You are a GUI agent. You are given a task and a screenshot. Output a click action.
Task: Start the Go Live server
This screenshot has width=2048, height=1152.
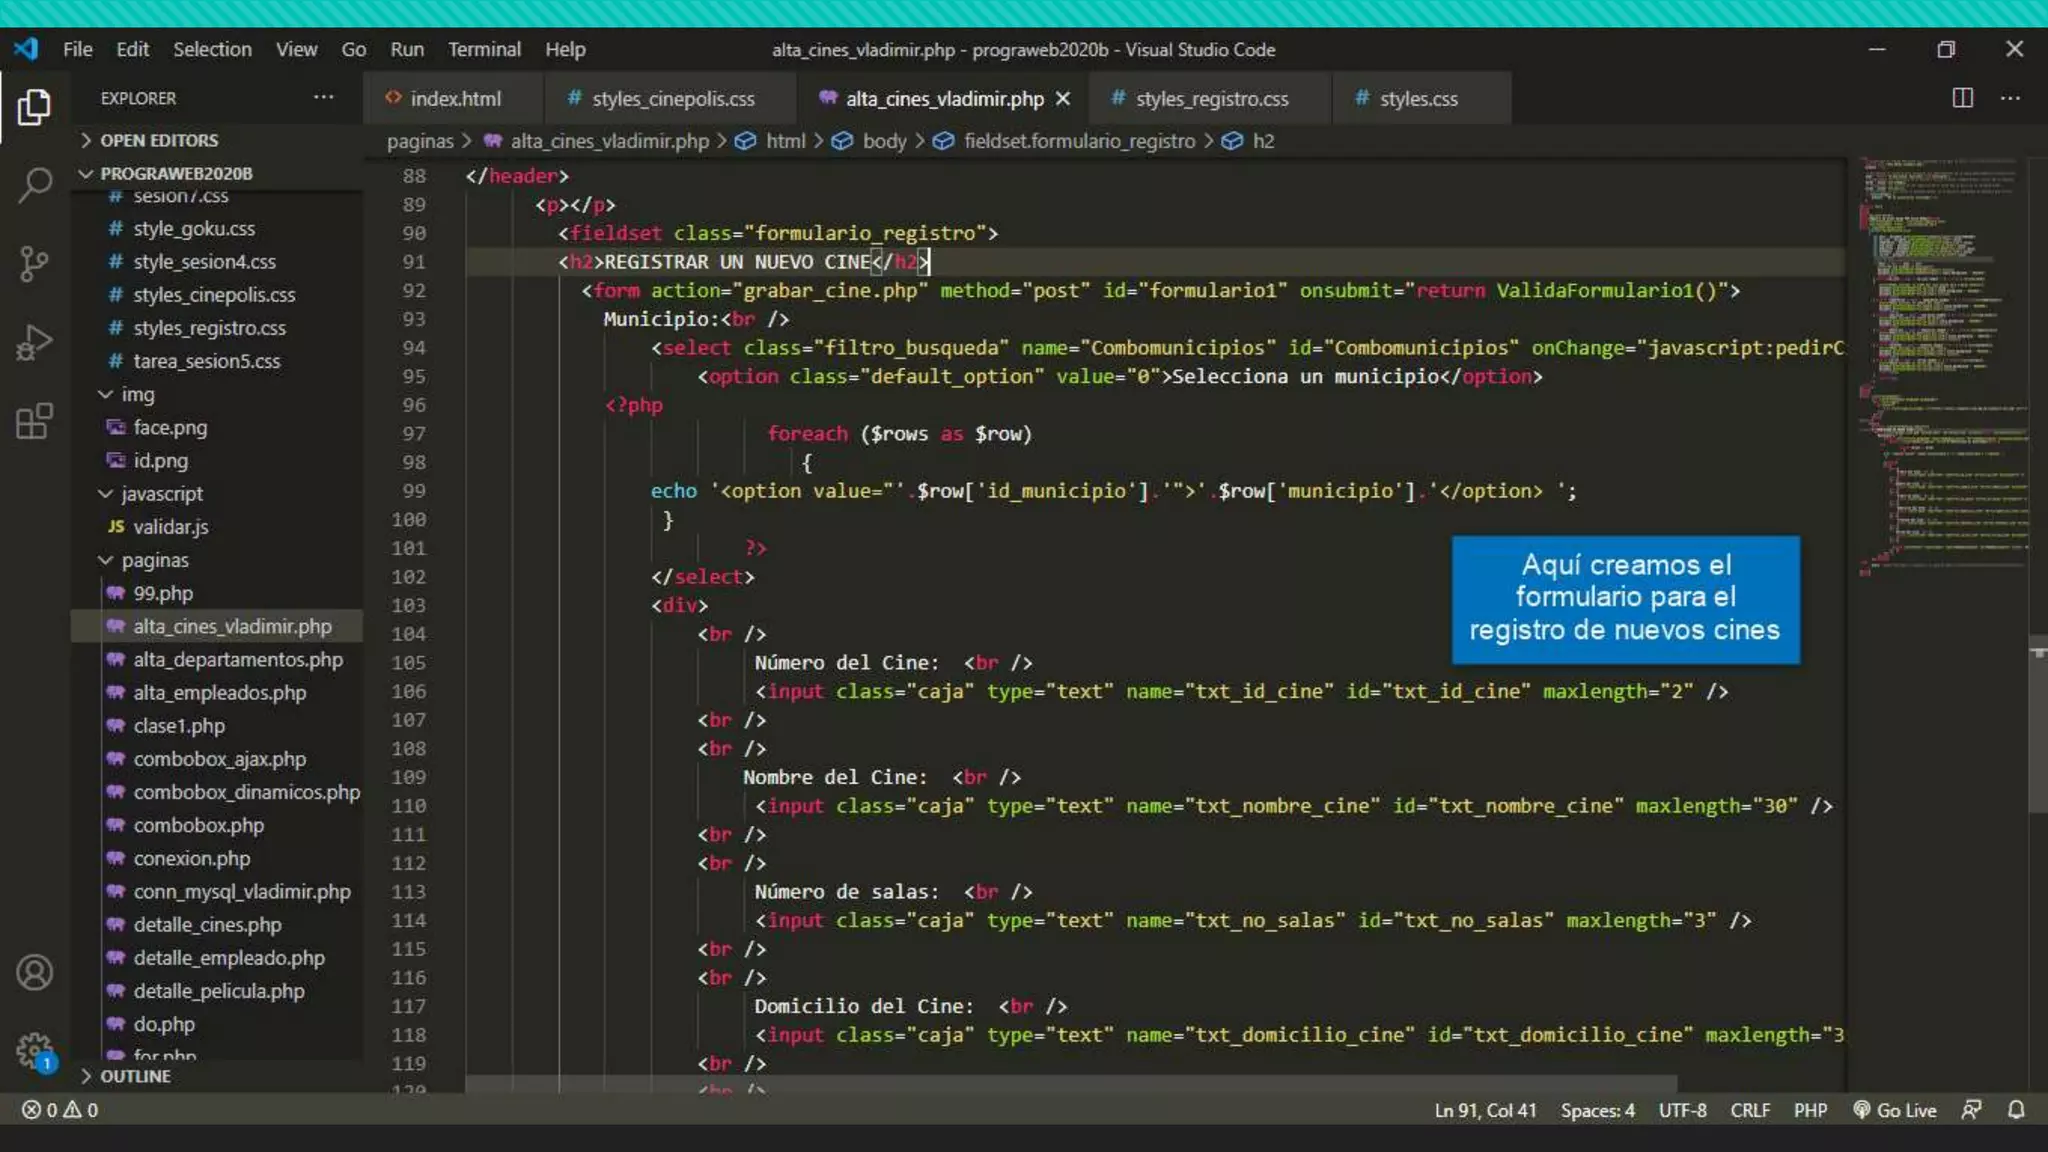1895,1110
